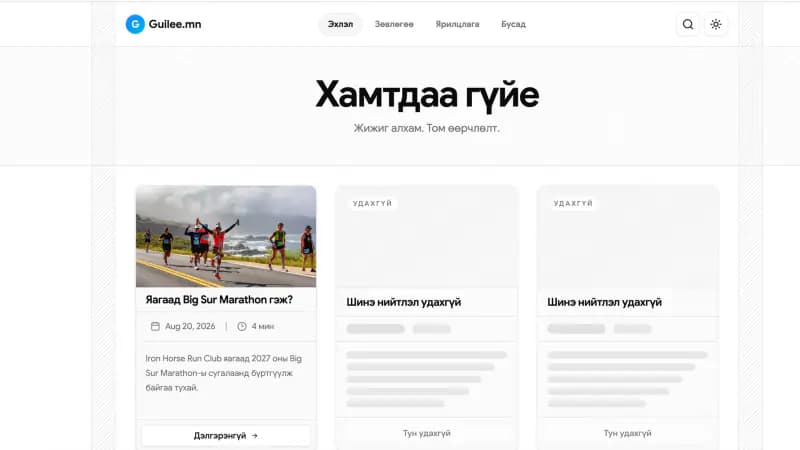
Task: Open the Зөвлөгөө nav item
Action: 394,24
